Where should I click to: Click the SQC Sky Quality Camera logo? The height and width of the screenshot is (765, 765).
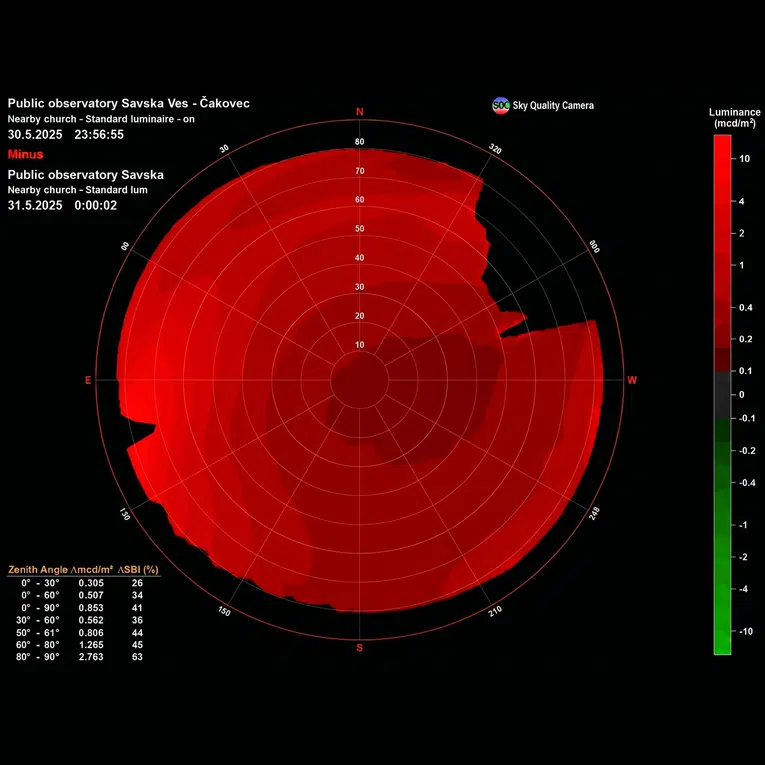501,105
